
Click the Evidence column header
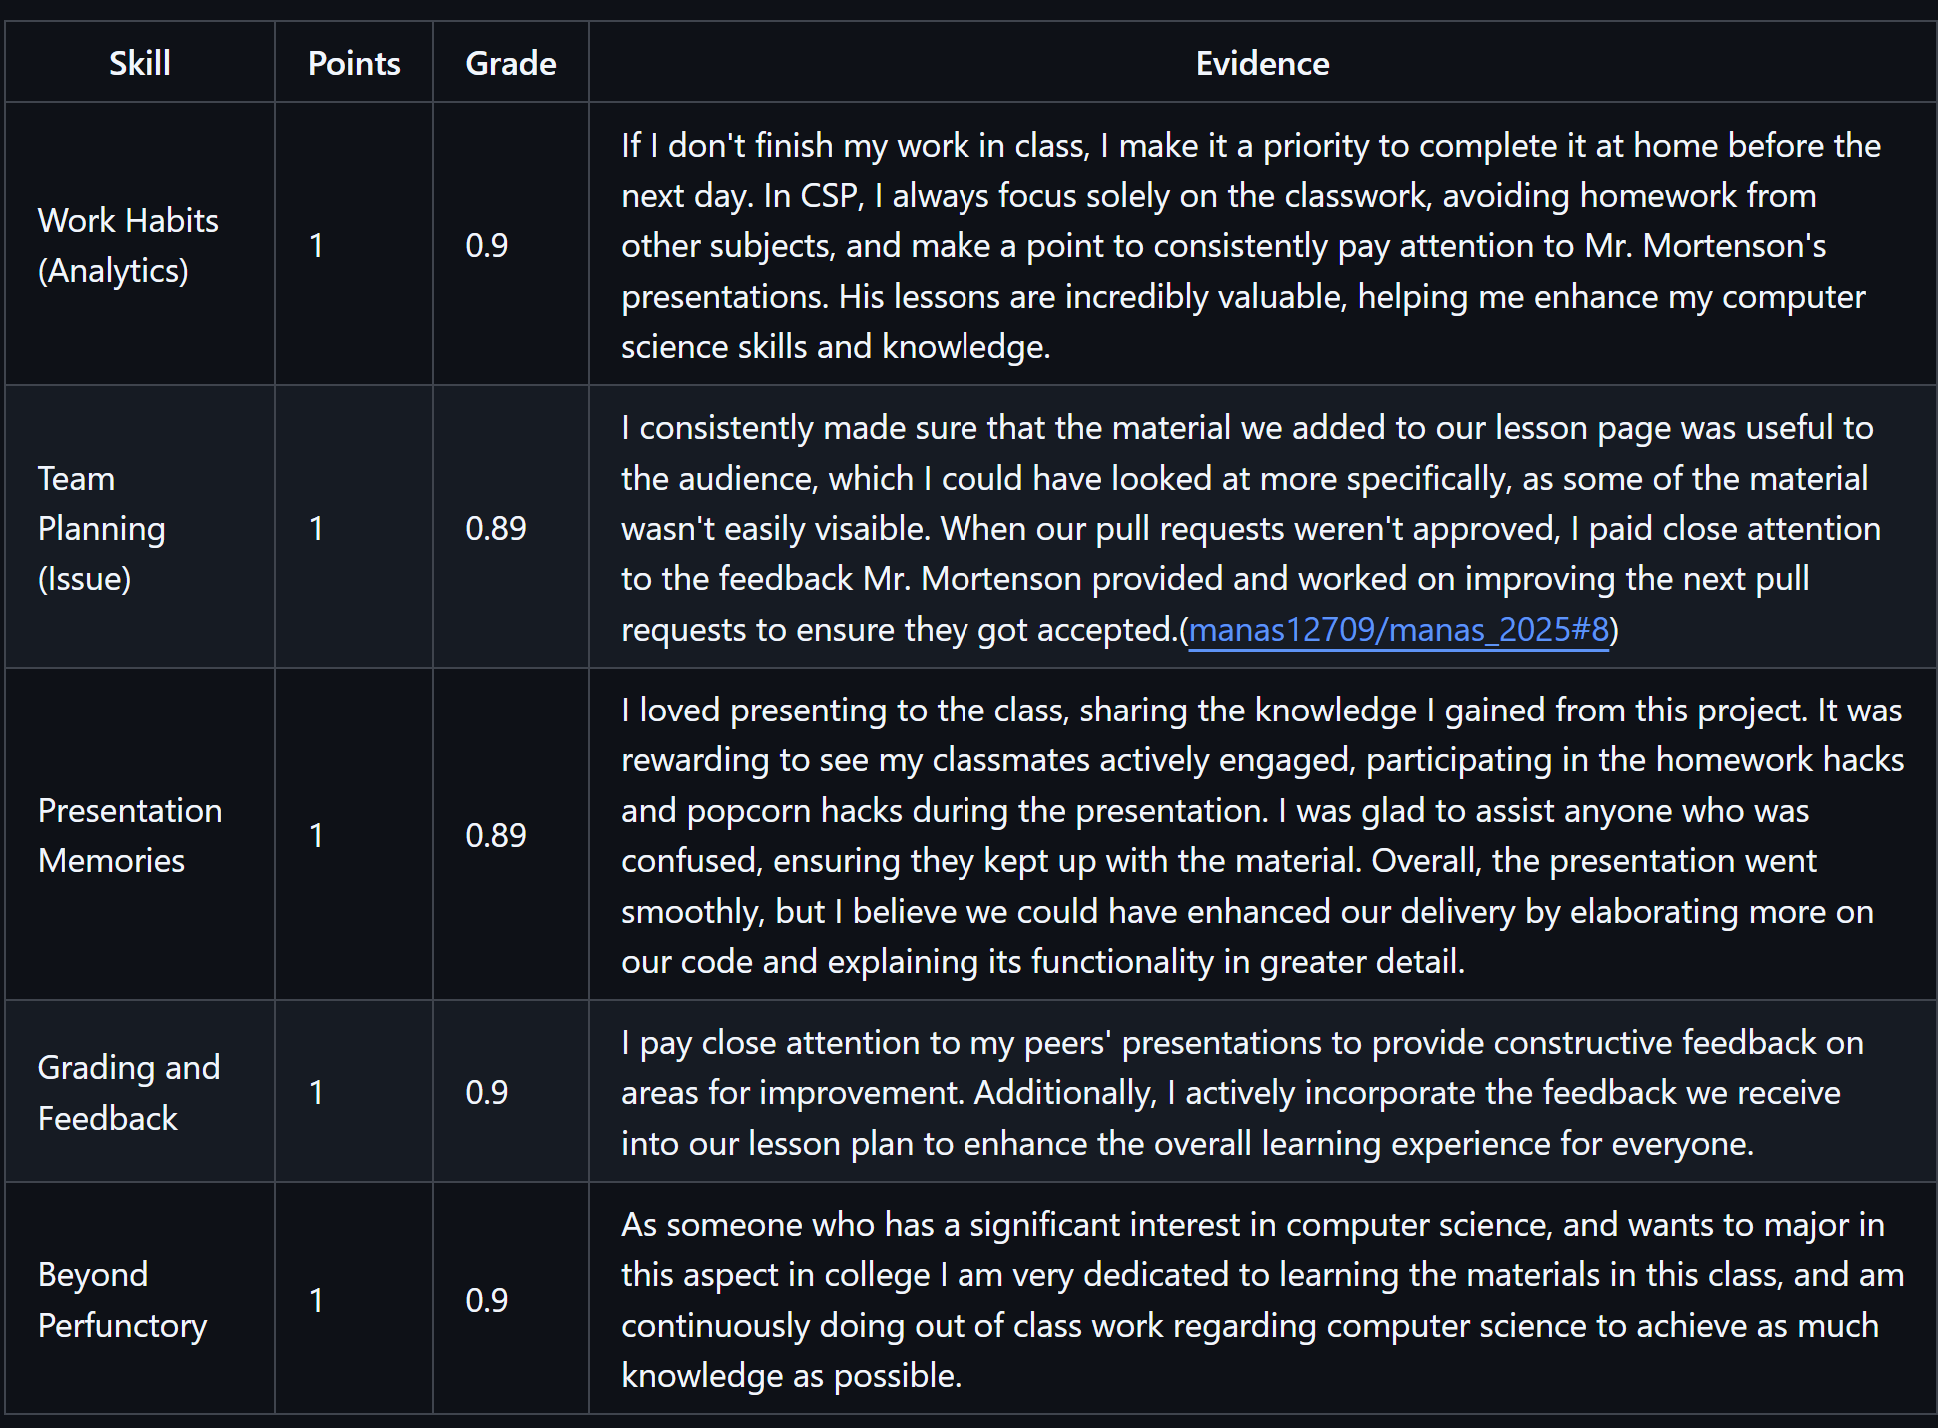click(x=1262, y=64)
